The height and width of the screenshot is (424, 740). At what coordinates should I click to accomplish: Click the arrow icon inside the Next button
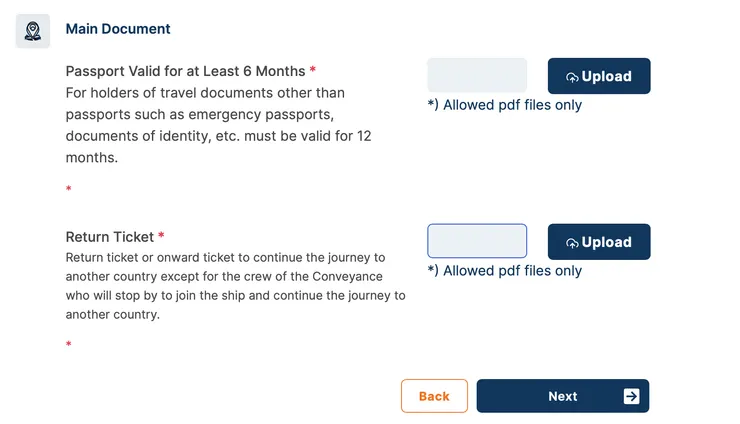(631, 396)
